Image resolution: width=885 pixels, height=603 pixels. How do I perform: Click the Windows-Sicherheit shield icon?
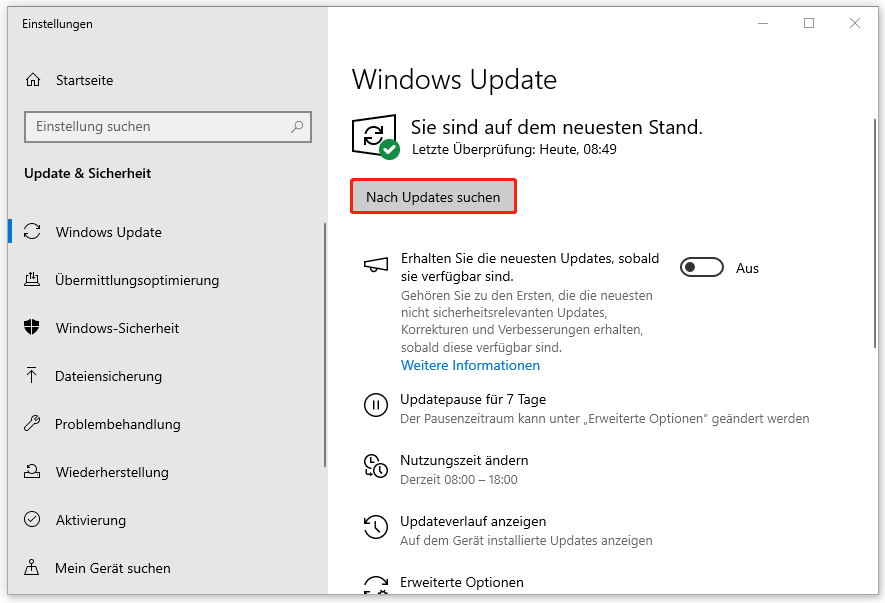(32, 327)
